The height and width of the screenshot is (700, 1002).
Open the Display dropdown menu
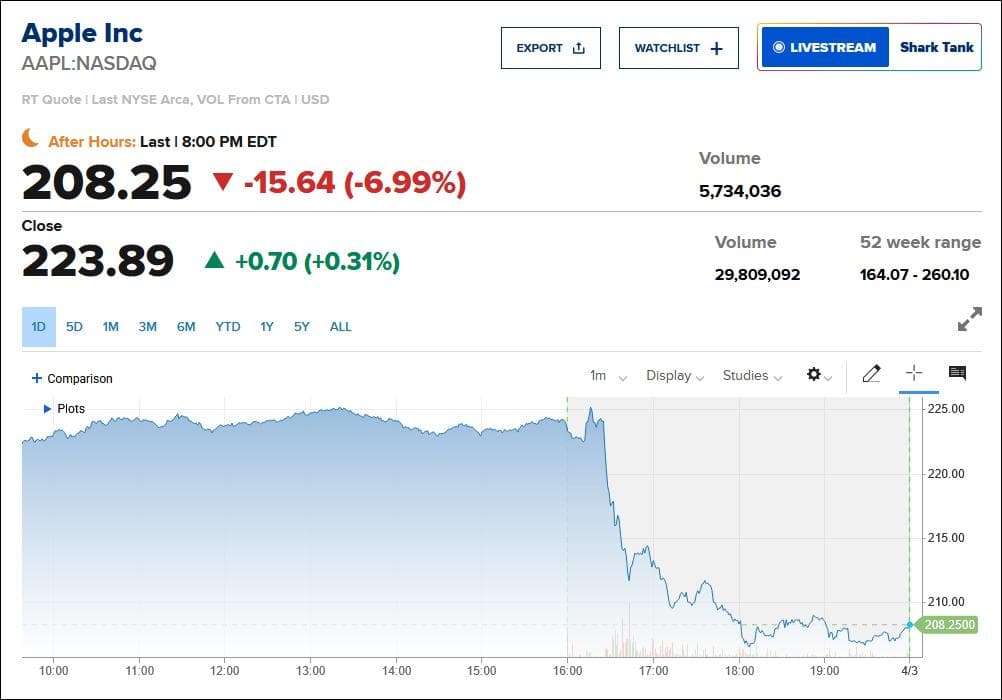[675, 376]
